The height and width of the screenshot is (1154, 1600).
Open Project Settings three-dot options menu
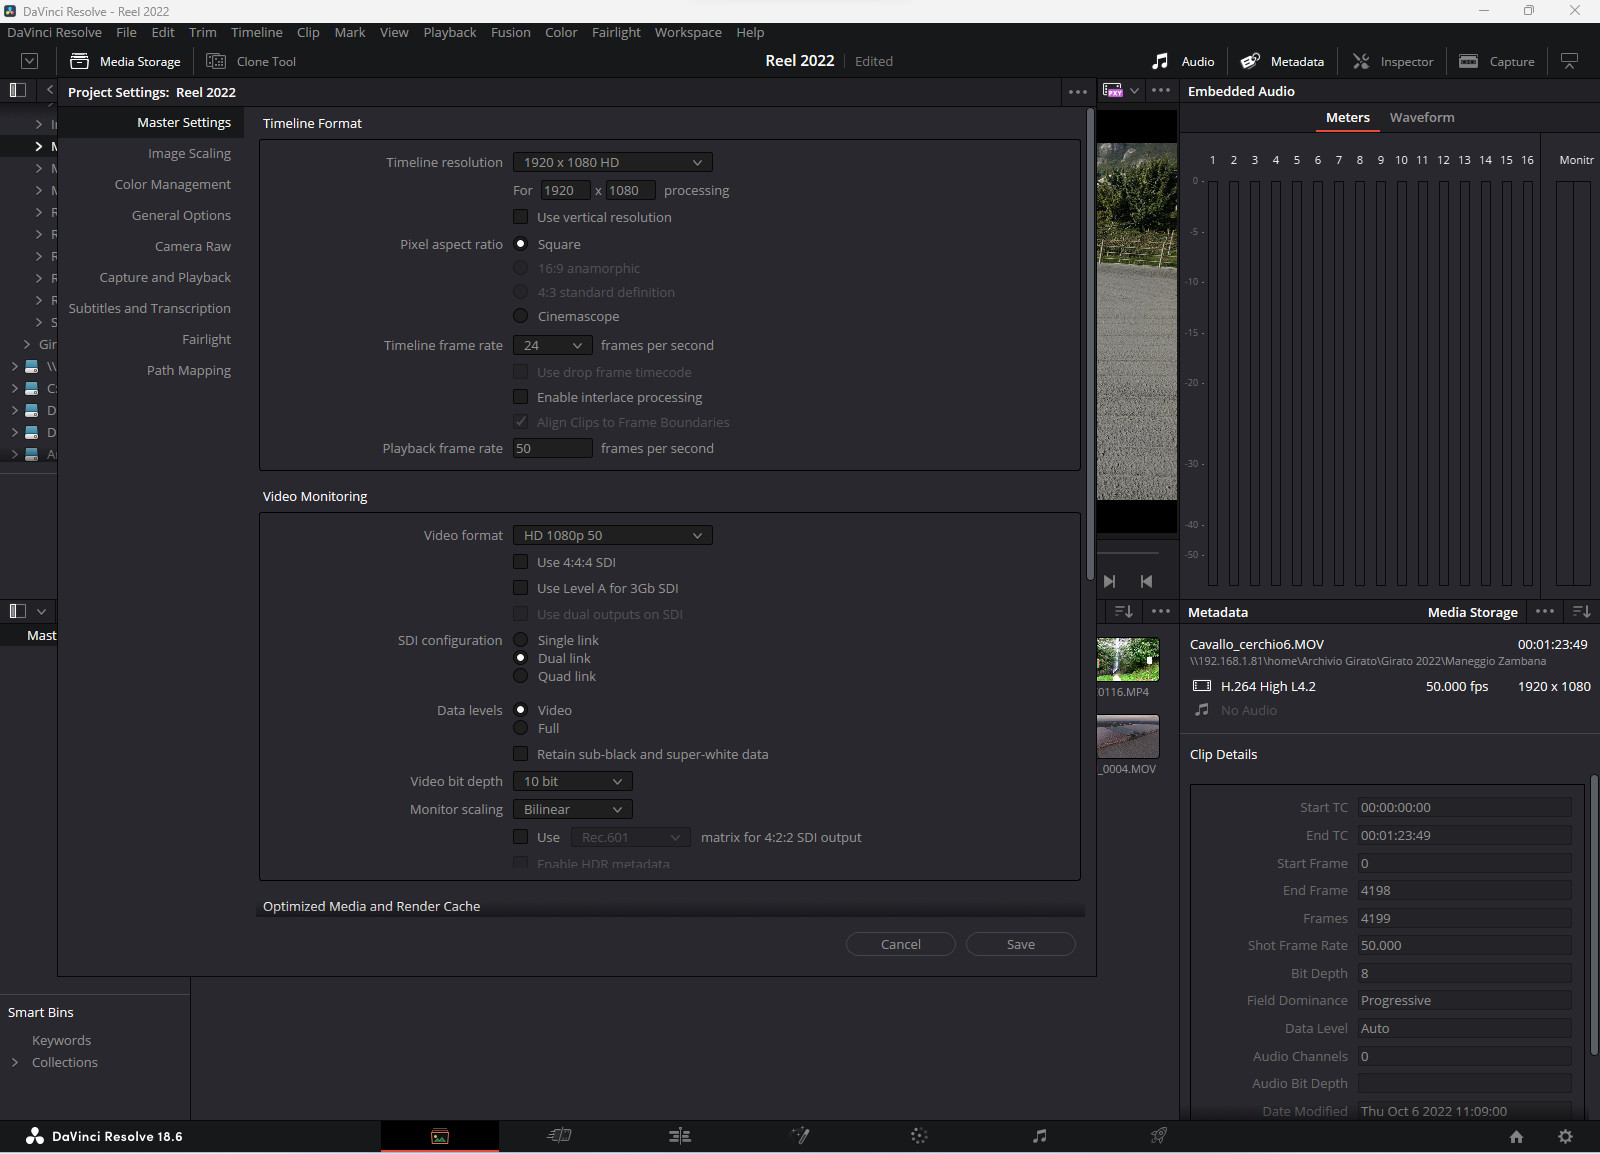coord(1077,92)
